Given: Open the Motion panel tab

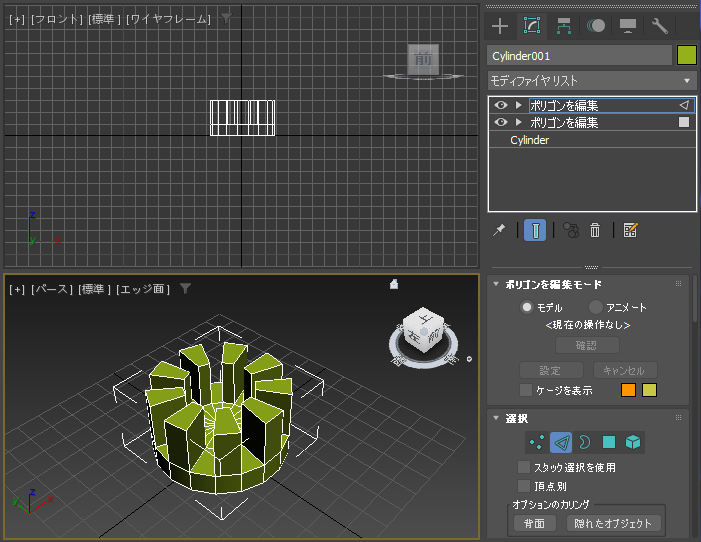Looking at the screenshot, I should click(596, 26).
